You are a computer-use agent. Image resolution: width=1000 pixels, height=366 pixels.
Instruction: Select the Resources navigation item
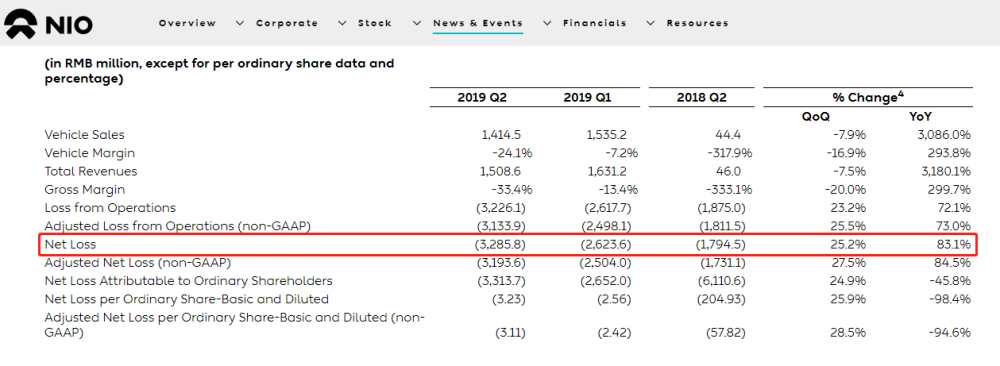(x=698, y=23)
